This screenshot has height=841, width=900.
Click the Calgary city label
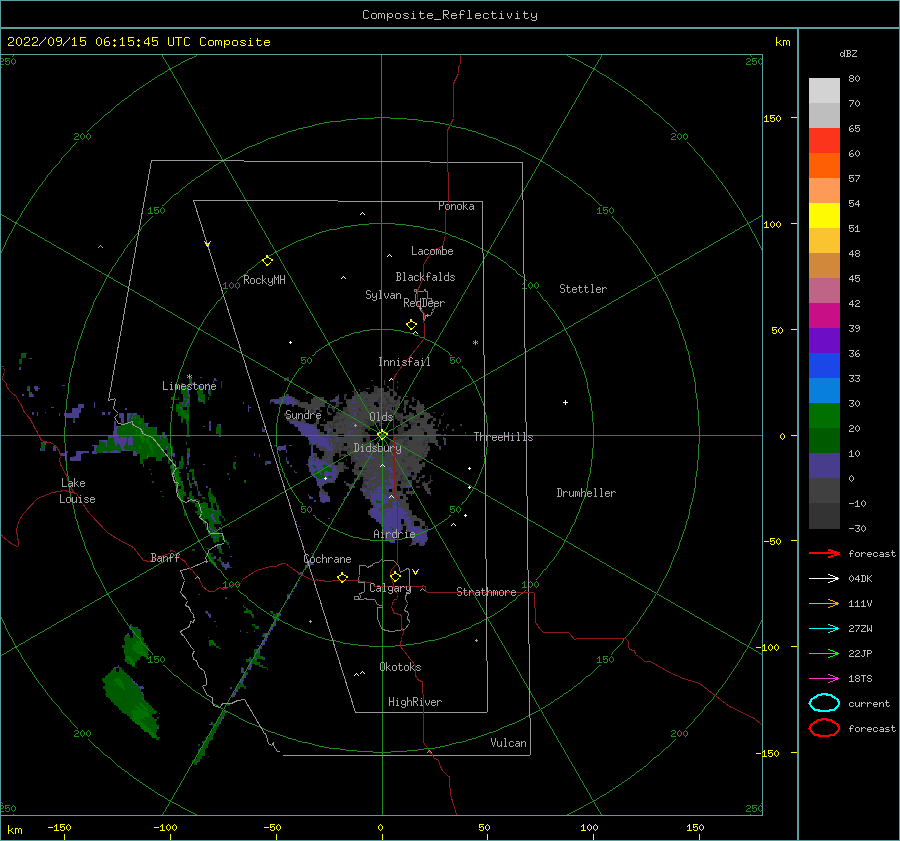[390, 588]
